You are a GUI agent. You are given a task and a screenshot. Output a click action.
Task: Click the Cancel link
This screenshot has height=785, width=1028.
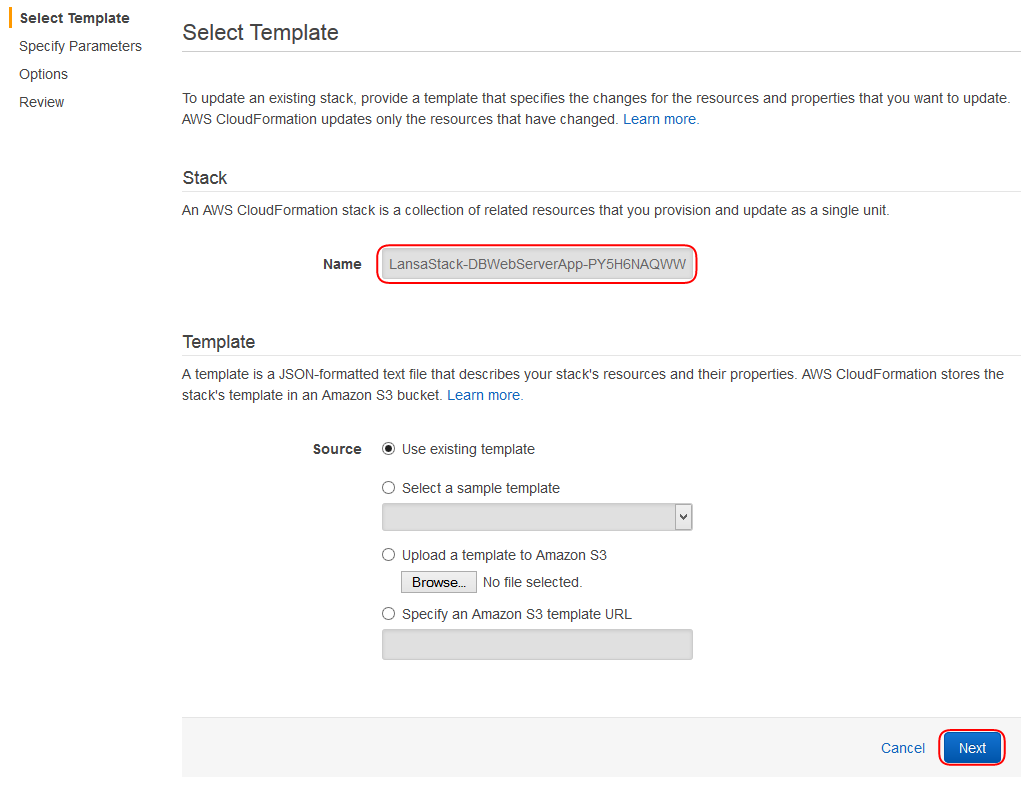point(902,748)
